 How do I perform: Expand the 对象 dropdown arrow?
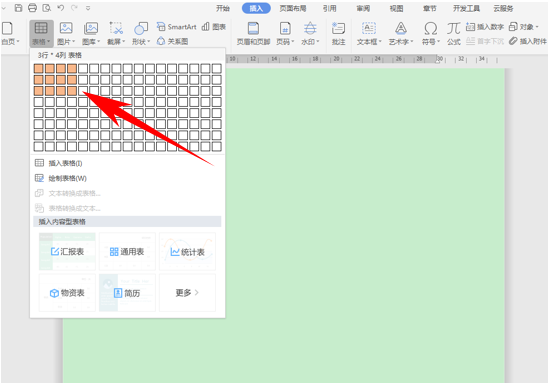pos(537,27)
